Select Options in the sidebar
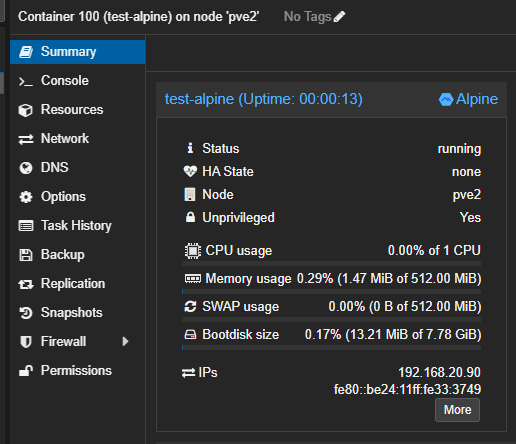Image resolution: width=516 pixels, height=444 pixels. coord(77,197)
